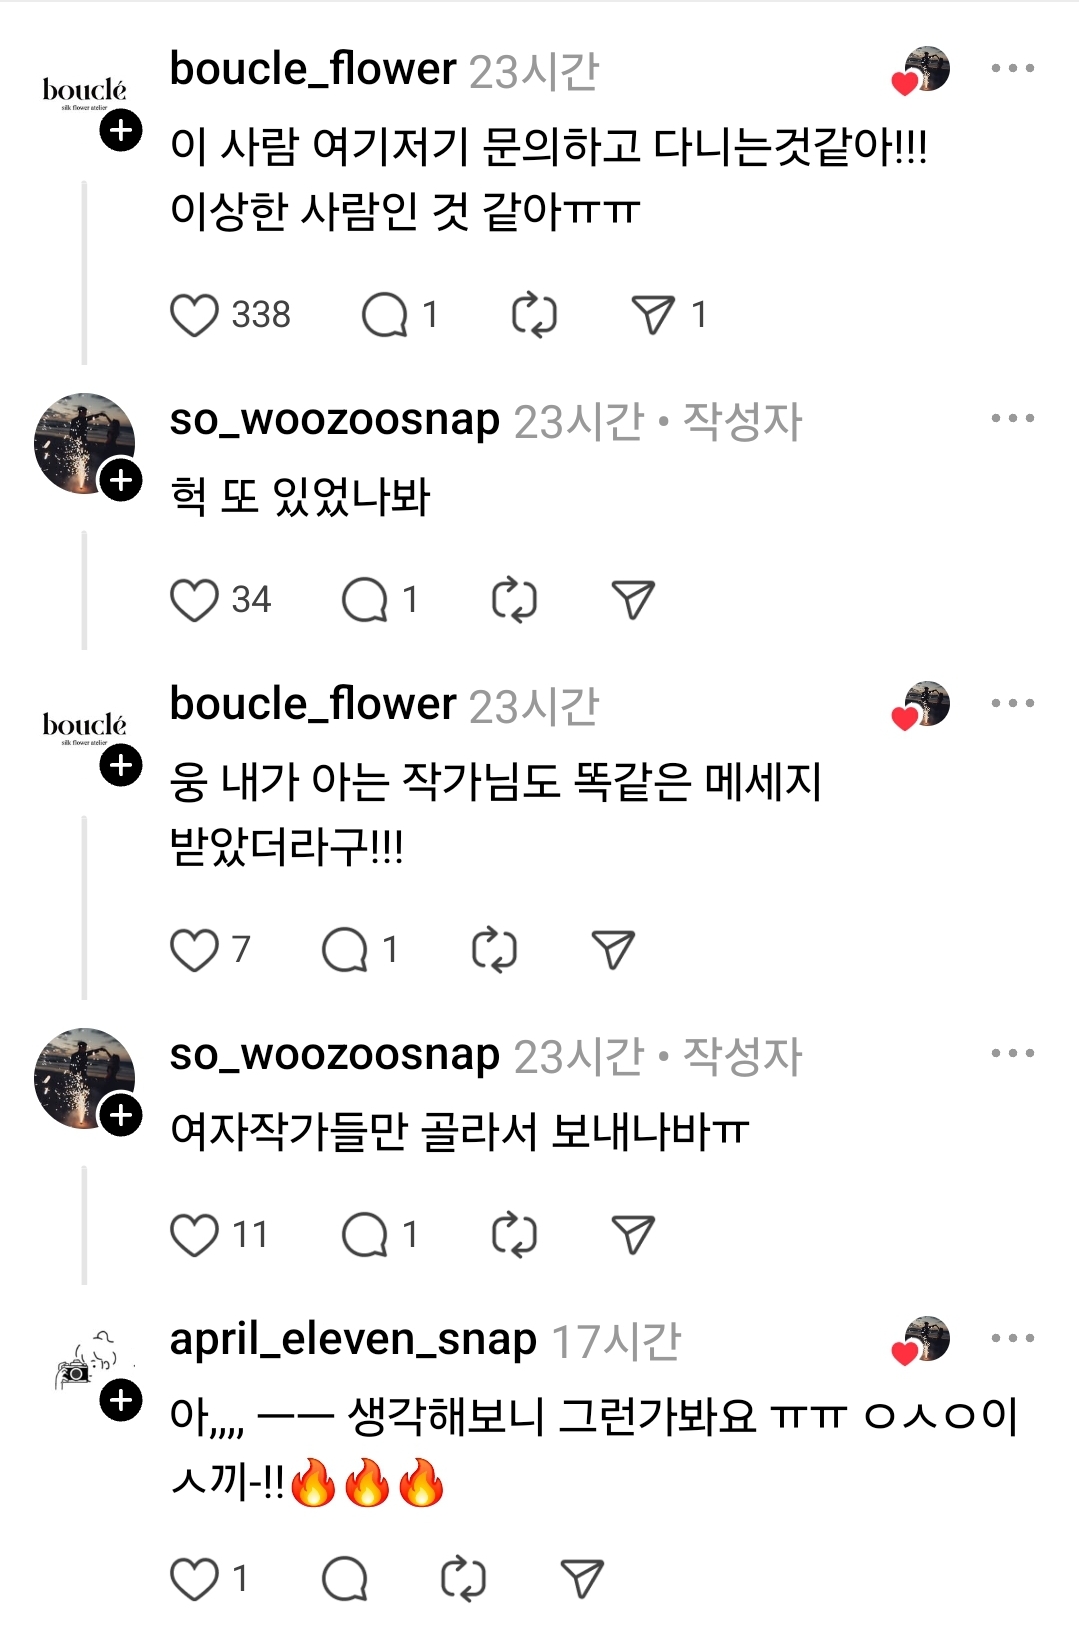Viewport: 1079px width, 1642px height.
Task: Share the first boucle_flower comment
Action: [653, 315]
